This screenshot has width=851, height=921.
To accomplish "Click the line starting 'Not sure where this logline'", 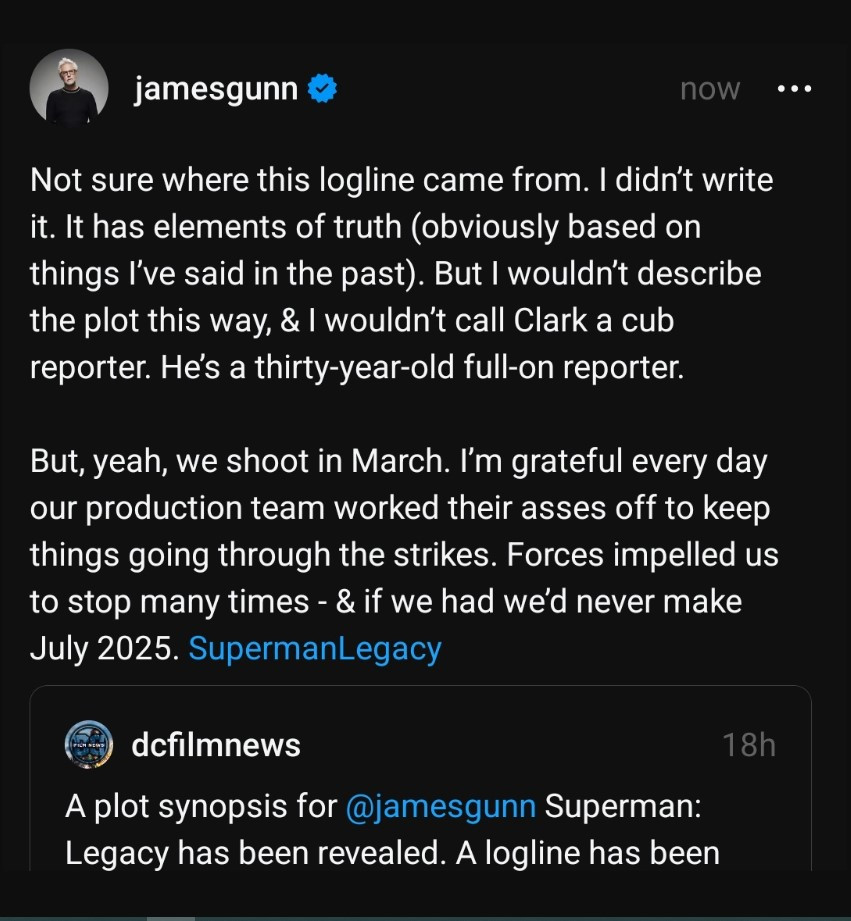I will (x=402, y=181).
